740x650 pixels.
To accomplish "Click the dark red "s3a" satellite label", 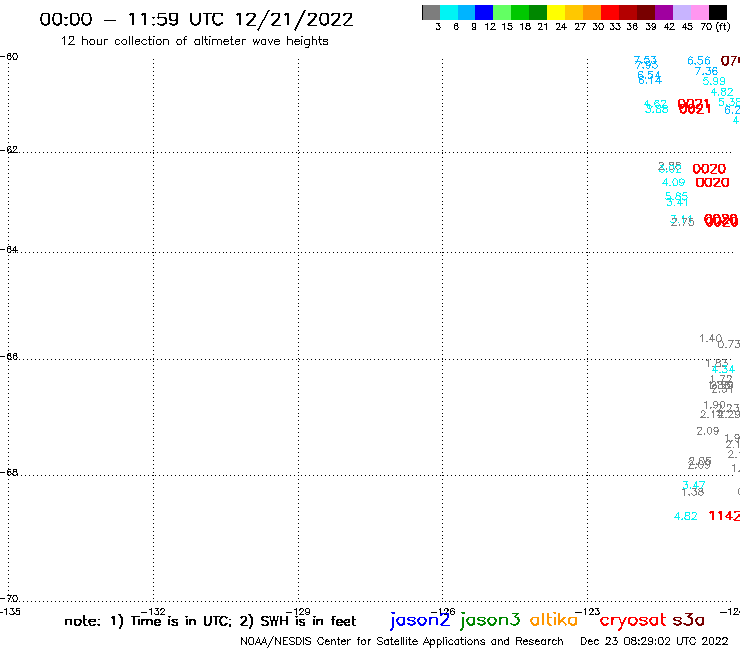I will (688, 620).
